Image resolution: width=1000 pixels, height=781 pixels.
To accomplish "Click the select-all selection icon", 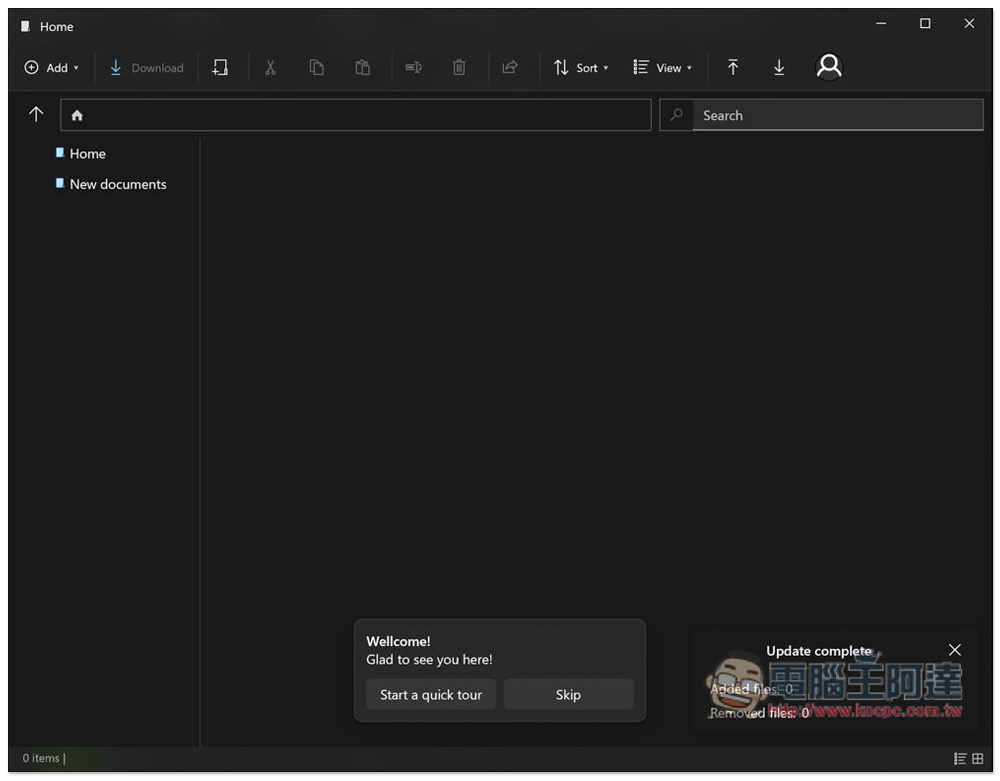I will click(220, 68).
